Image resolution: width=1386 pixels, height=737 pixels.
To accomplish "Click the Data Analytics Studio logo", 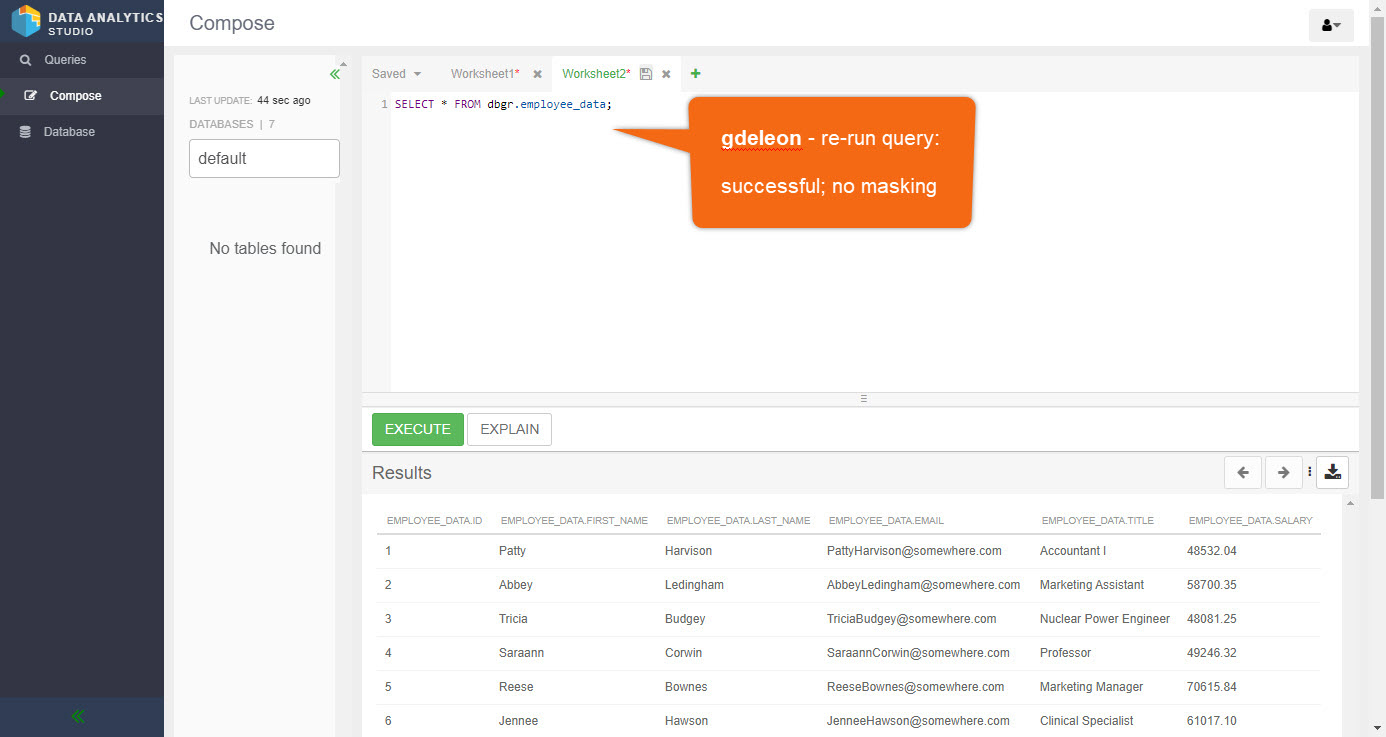I will pyautogui.click(x=26, y=21).
